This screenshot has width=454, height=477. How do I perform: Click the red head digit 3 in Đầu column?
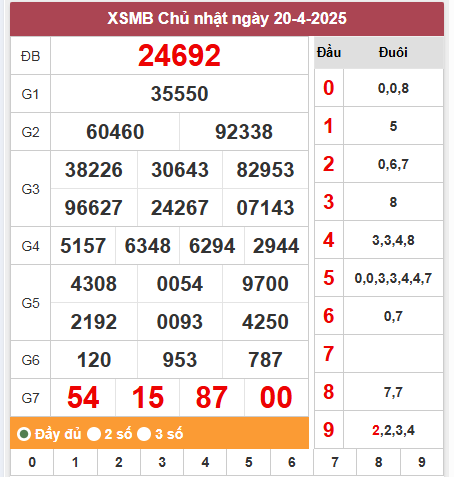pos(329,202)
